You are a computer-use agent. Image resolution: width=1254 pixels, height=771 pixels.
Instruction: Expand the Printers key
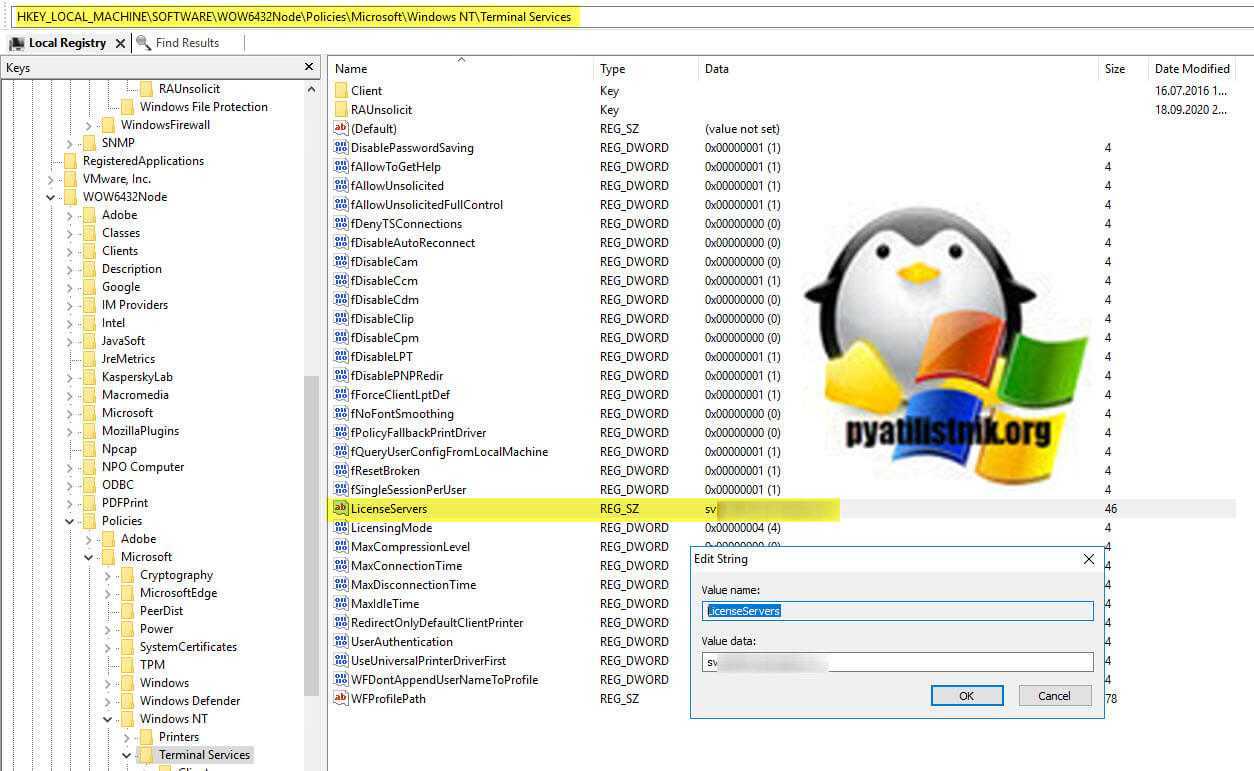point(127,737)
